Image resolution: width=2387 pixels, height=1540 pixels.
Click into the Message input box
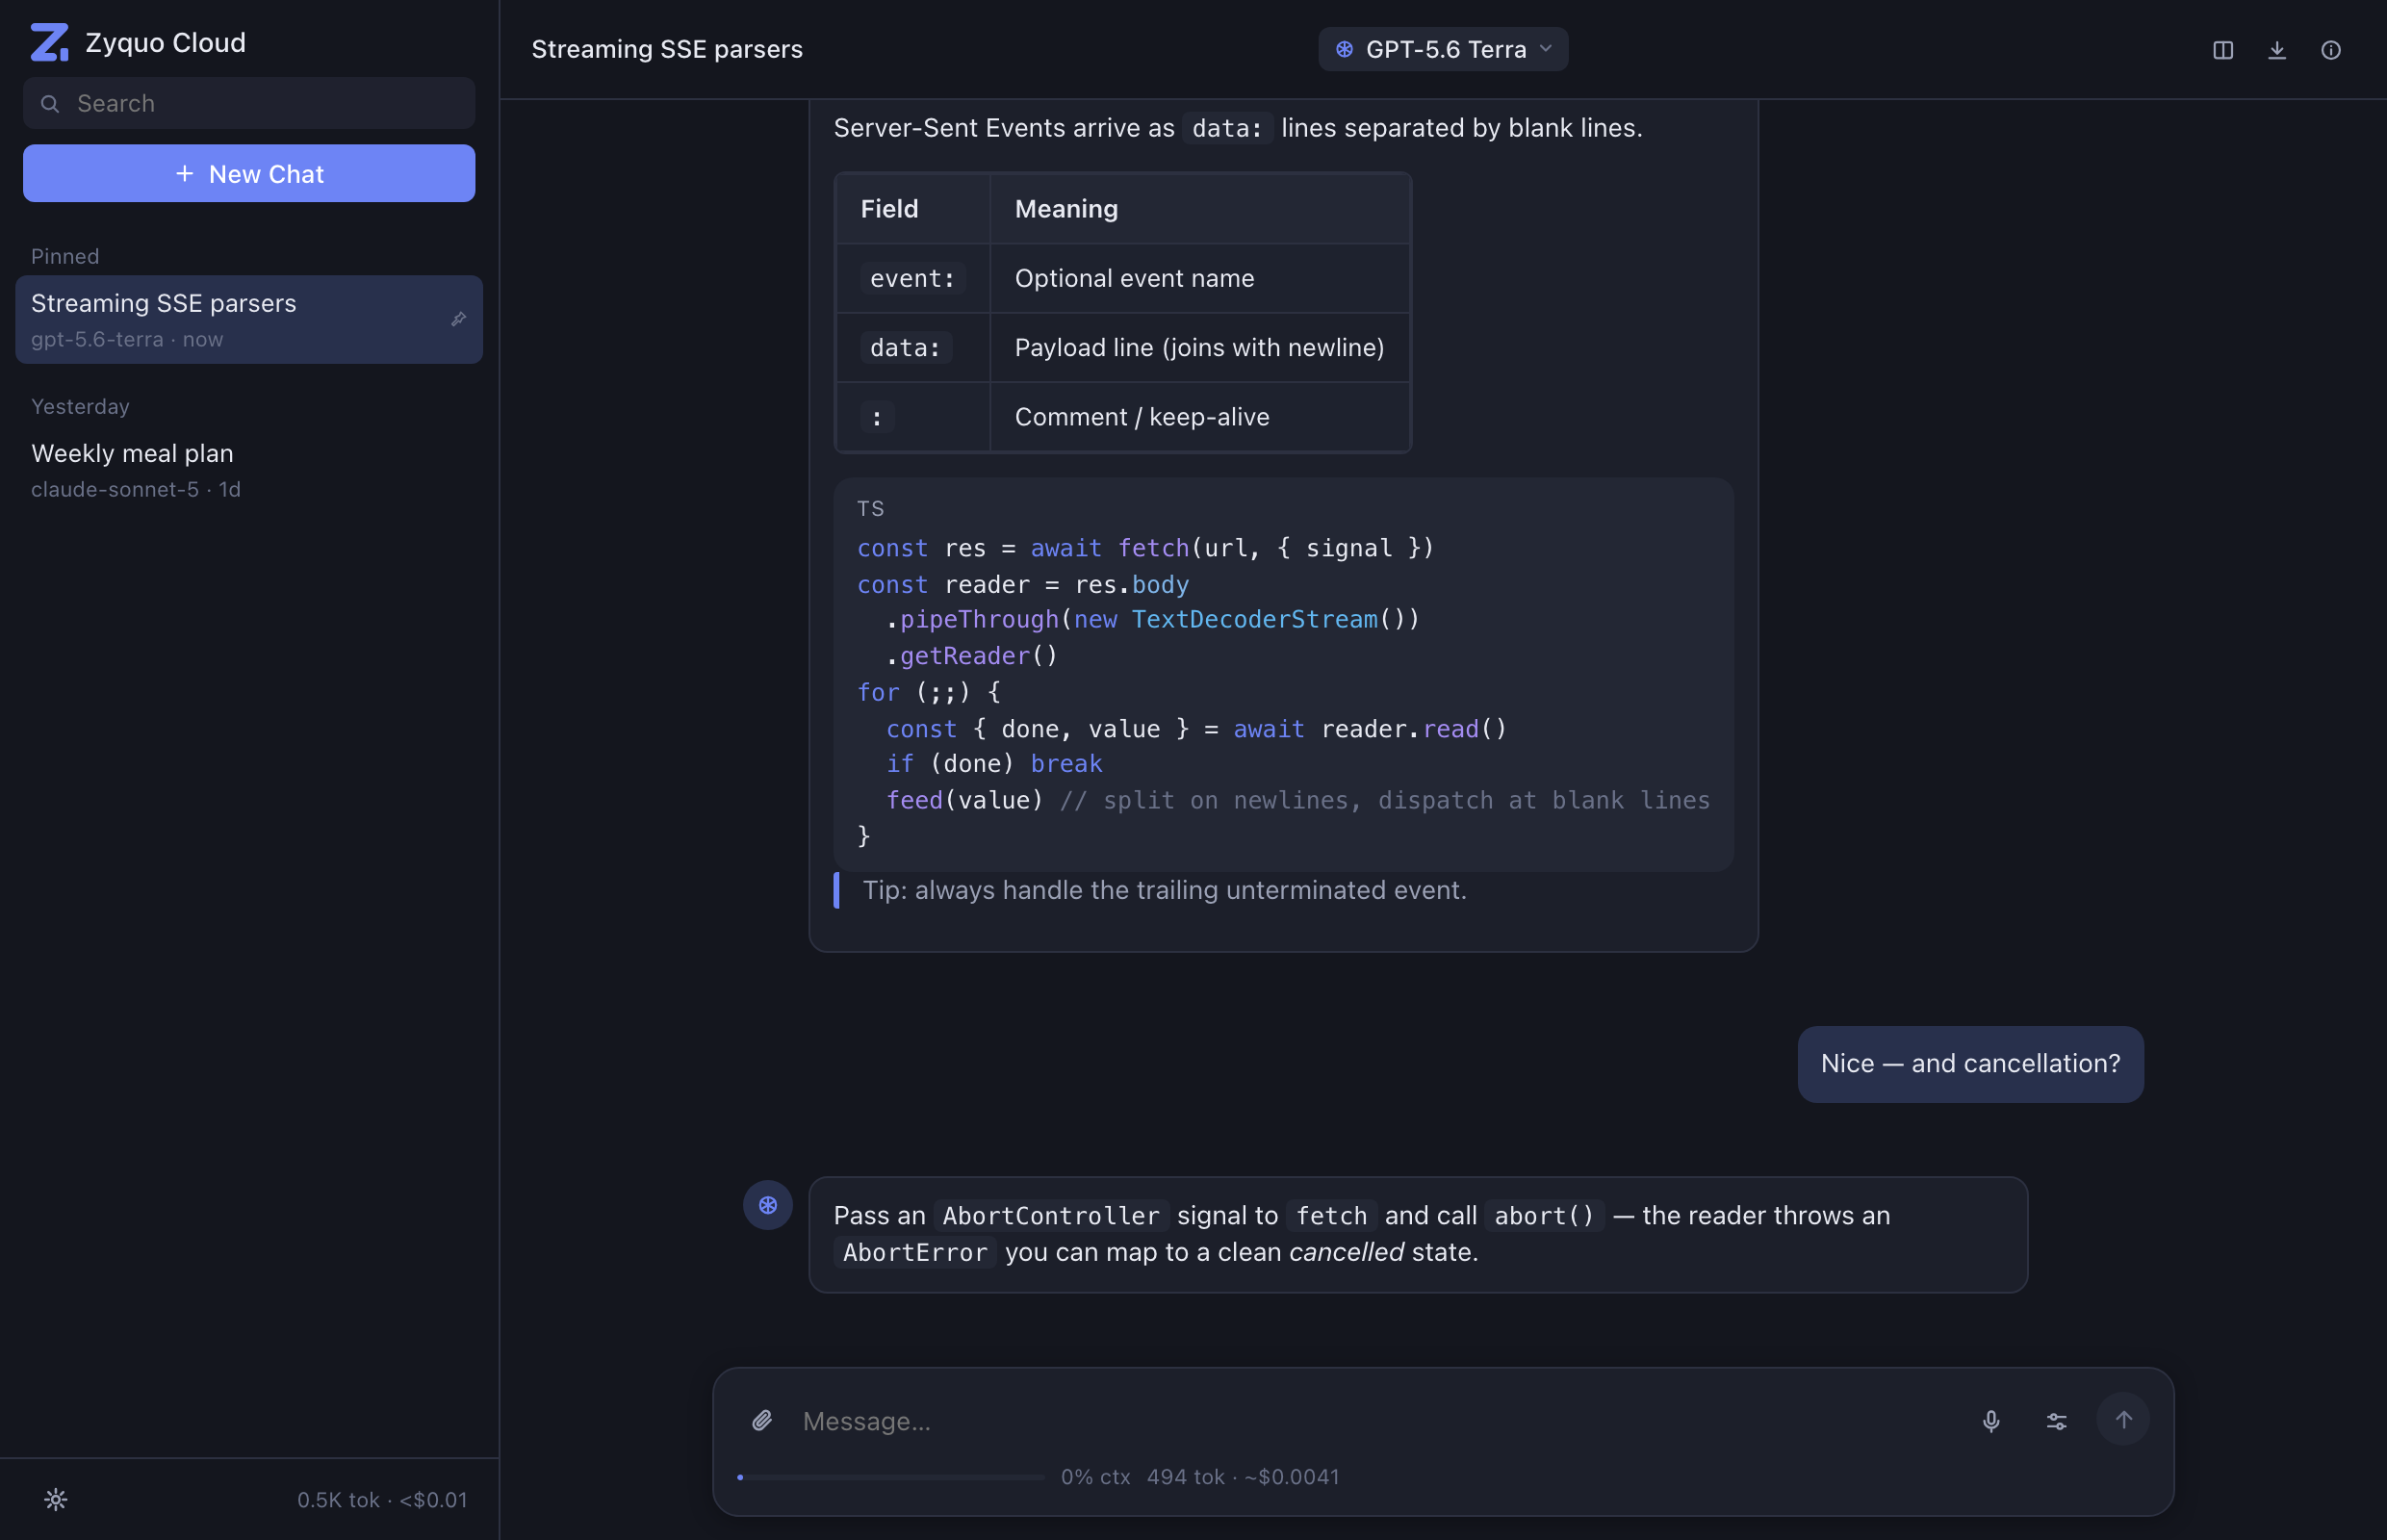pyautogui.click(x=1379, y=1420)
